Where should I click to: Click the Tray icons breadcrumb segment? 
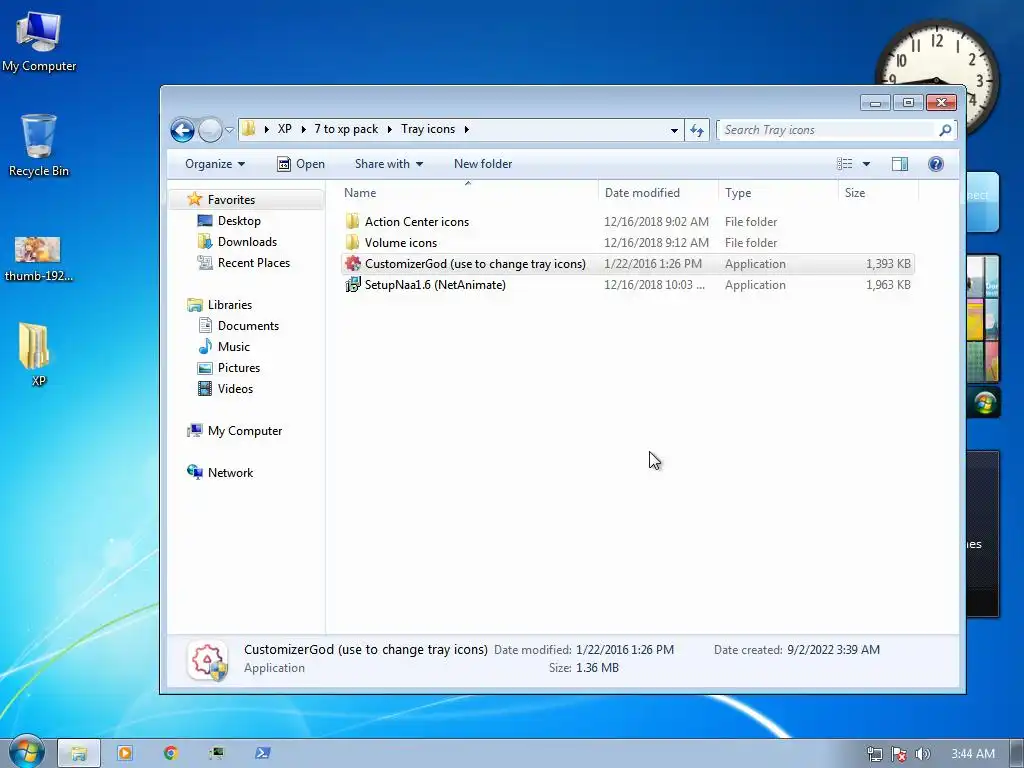[x=428, y=129]
